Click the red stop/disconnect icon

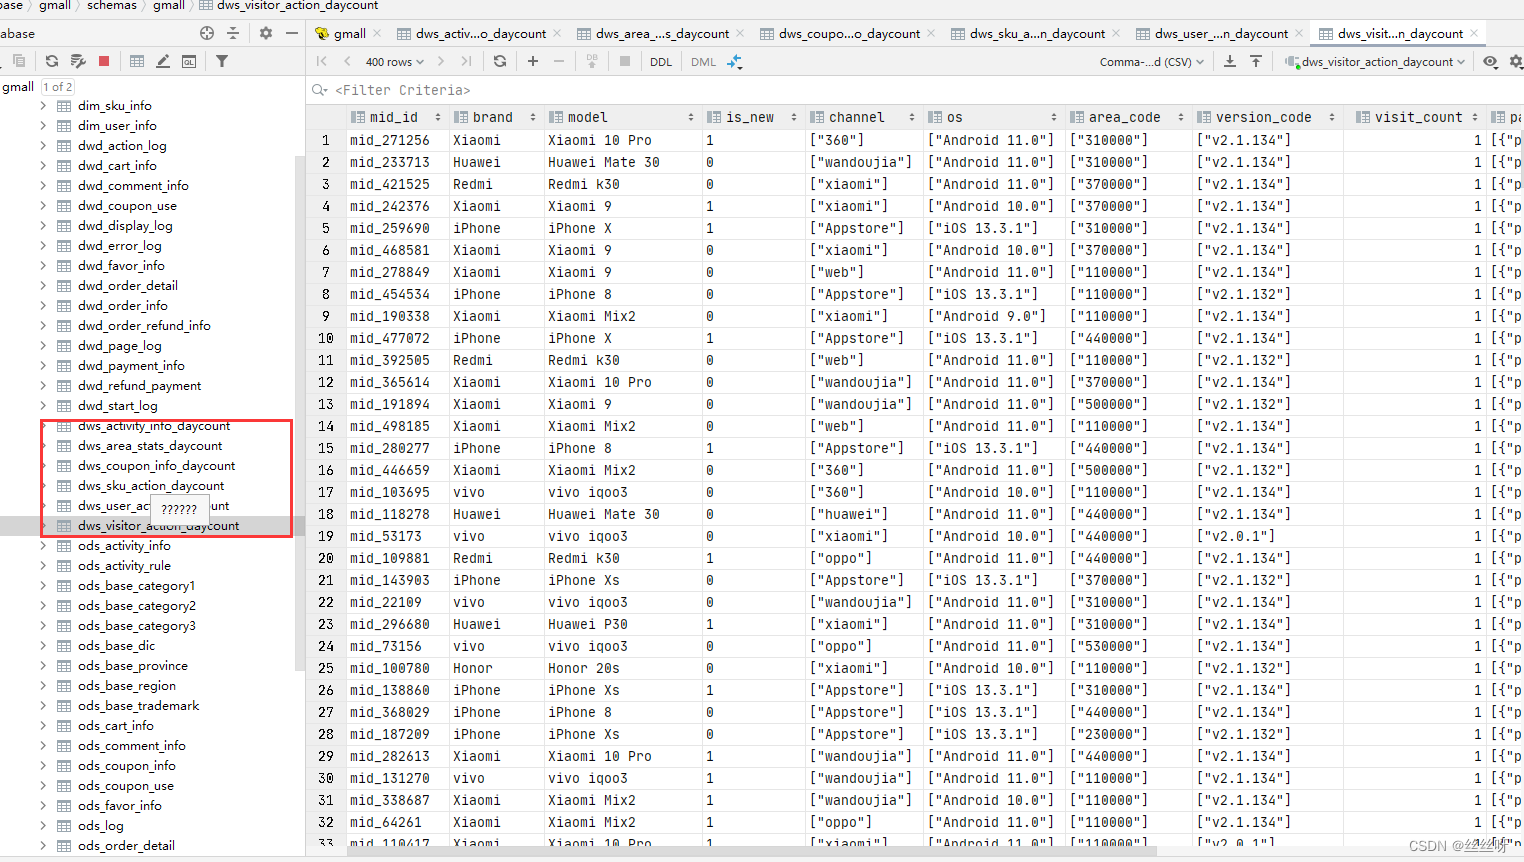tap(104, 61)
